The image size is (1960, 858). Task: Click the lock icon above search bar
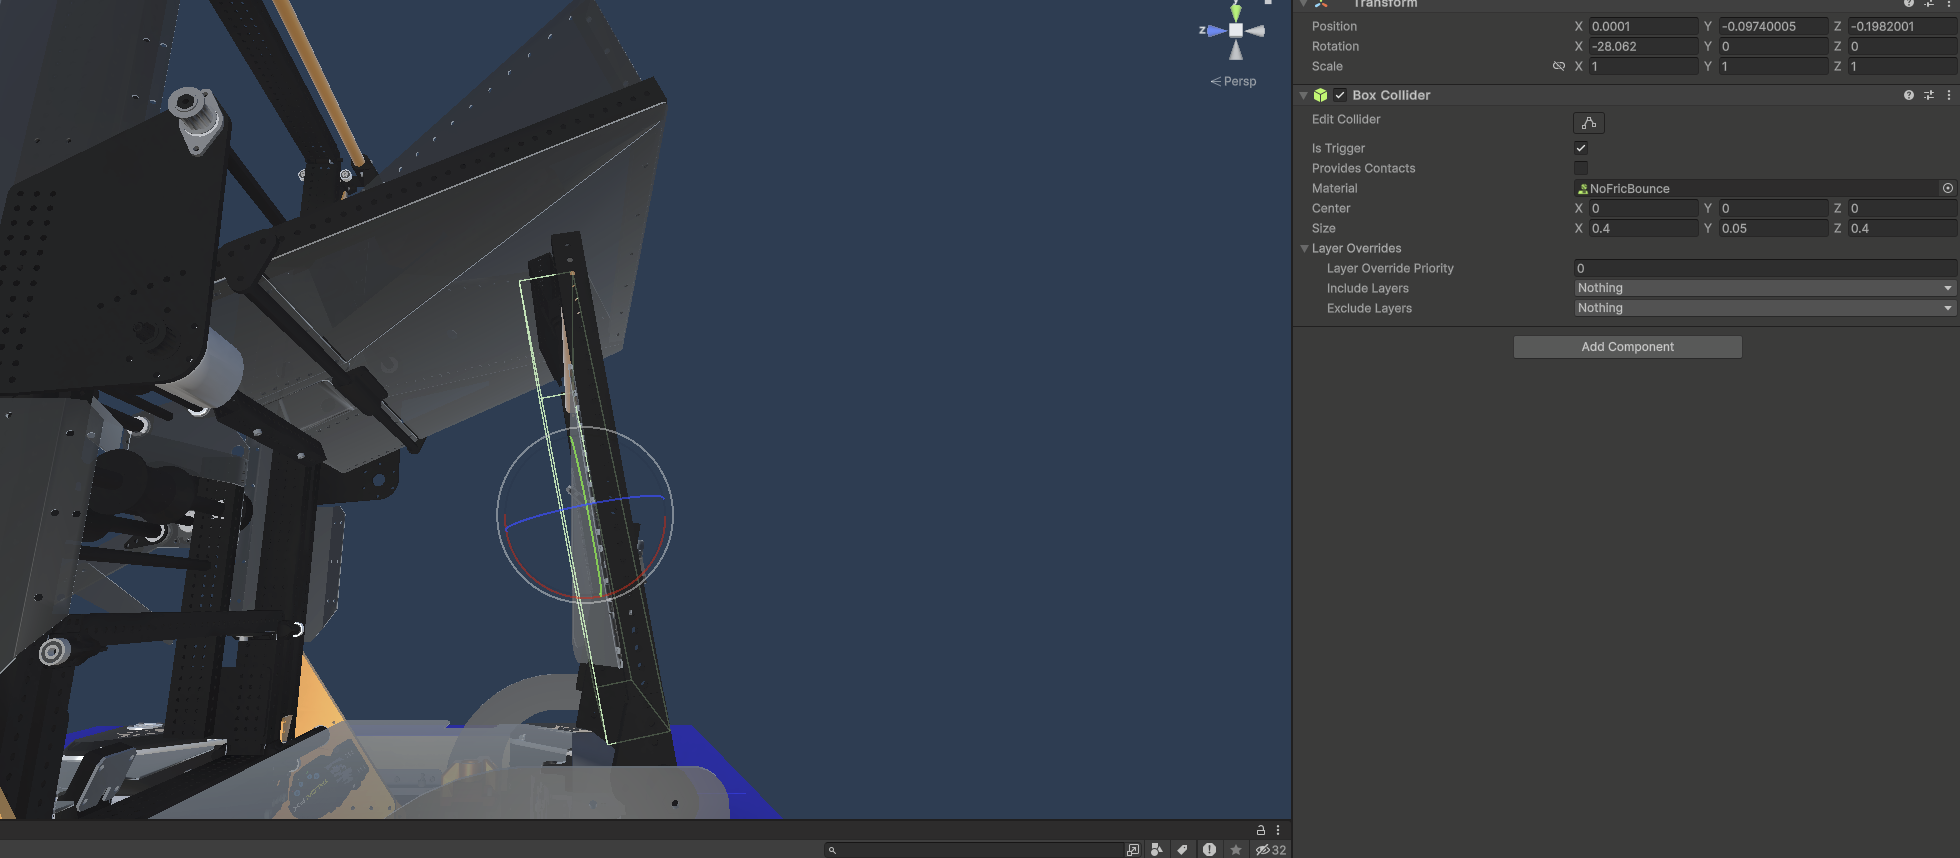pos(1260,830)
